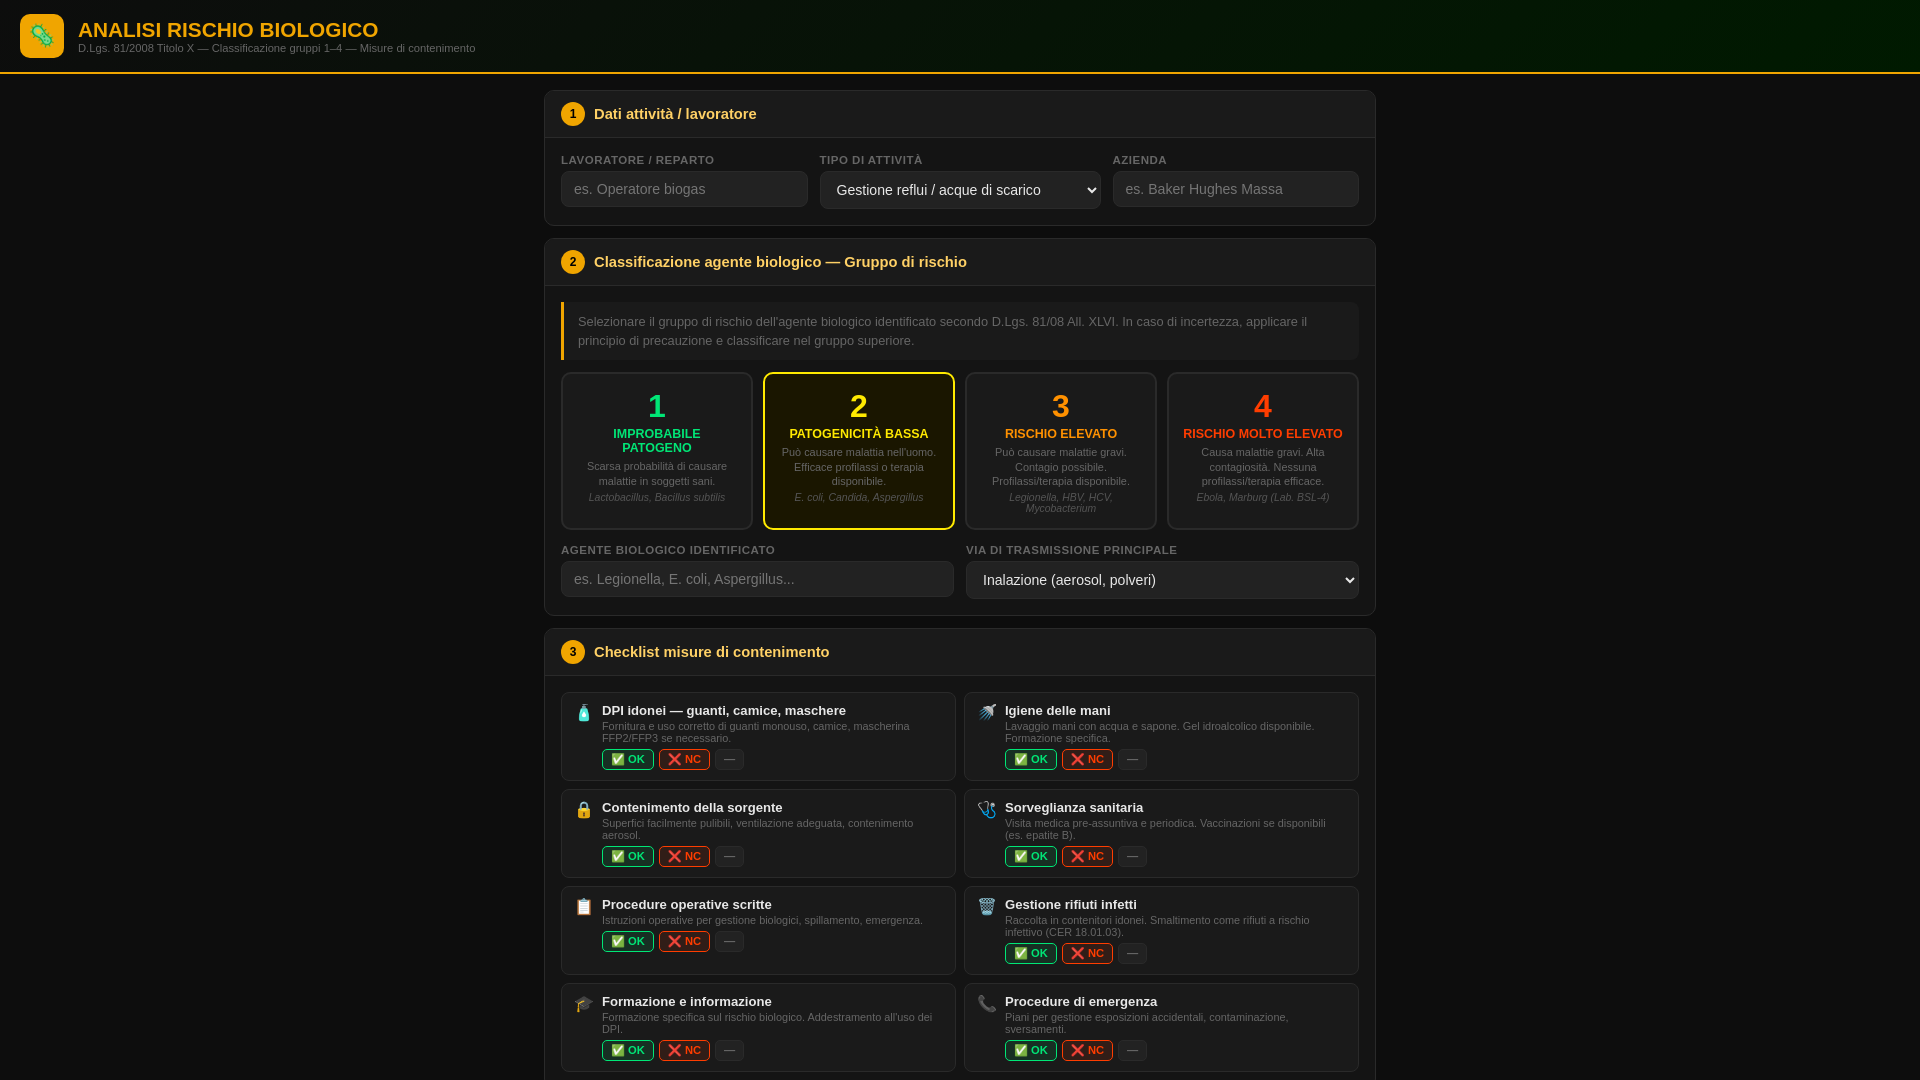Click the DPI idonei lotion bottle icon
This screenshot has height=1080, width=1920.
coord(584,713)
